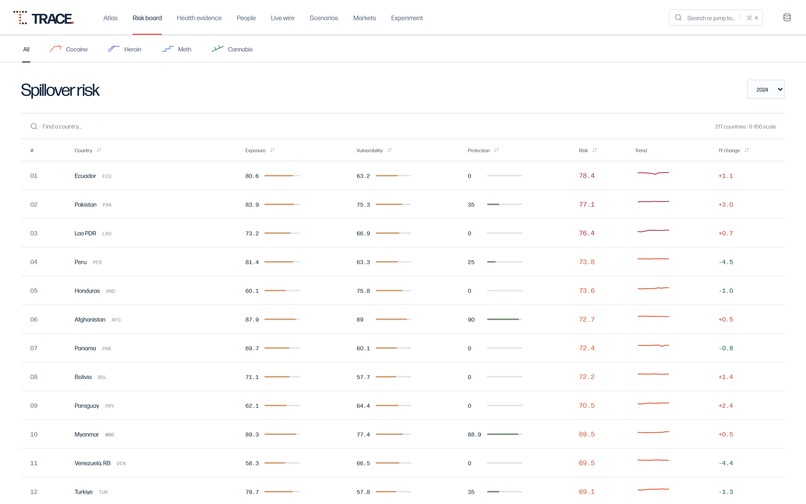806x504 pixels.
Task: Click the Exposure column header
Action: coord(255,150)
